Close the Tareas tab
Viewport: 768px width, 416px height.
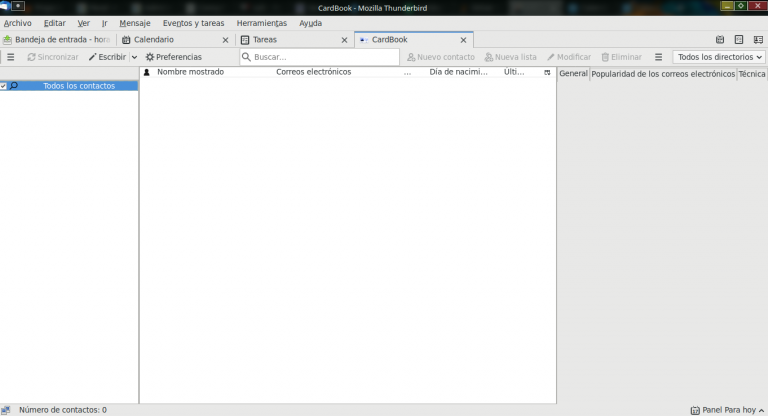pos(344,40)
